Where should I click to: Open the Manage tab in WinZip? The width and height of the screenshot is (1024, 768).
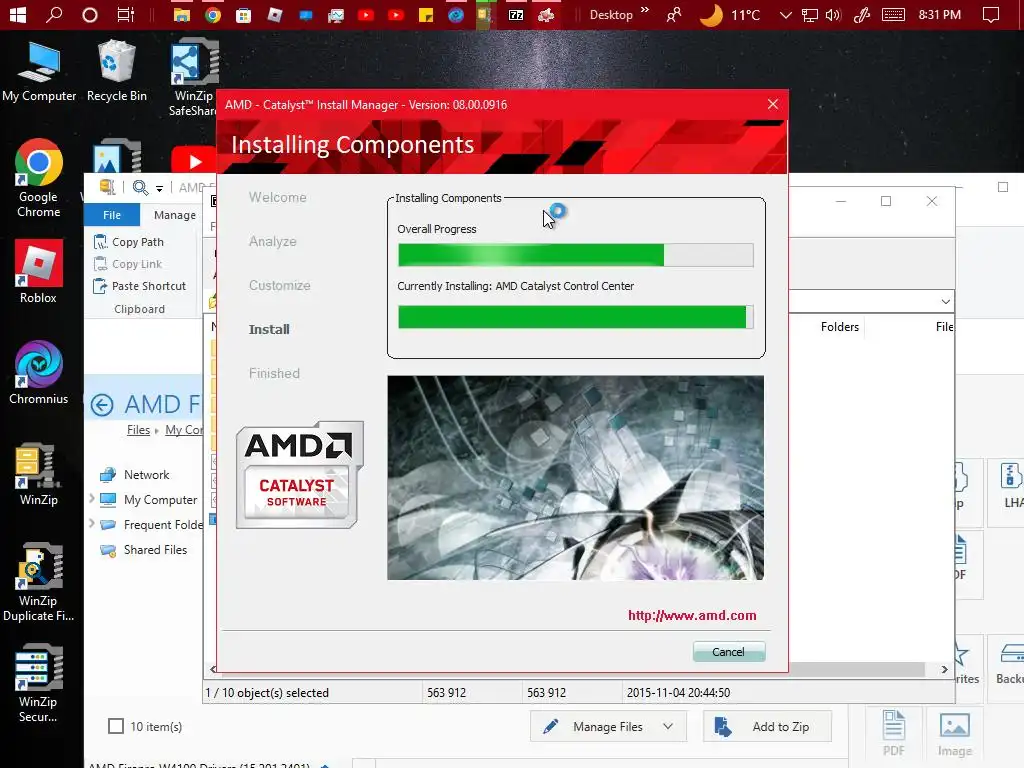(174, 215)
